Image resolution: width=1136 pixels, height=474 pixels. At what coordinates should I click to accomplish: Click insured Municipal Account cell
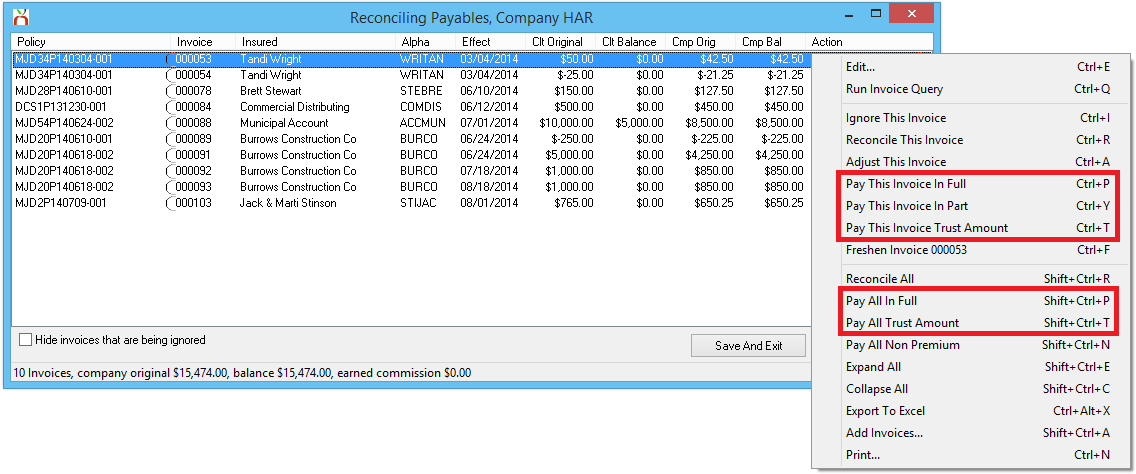click(x=284, y=123)
